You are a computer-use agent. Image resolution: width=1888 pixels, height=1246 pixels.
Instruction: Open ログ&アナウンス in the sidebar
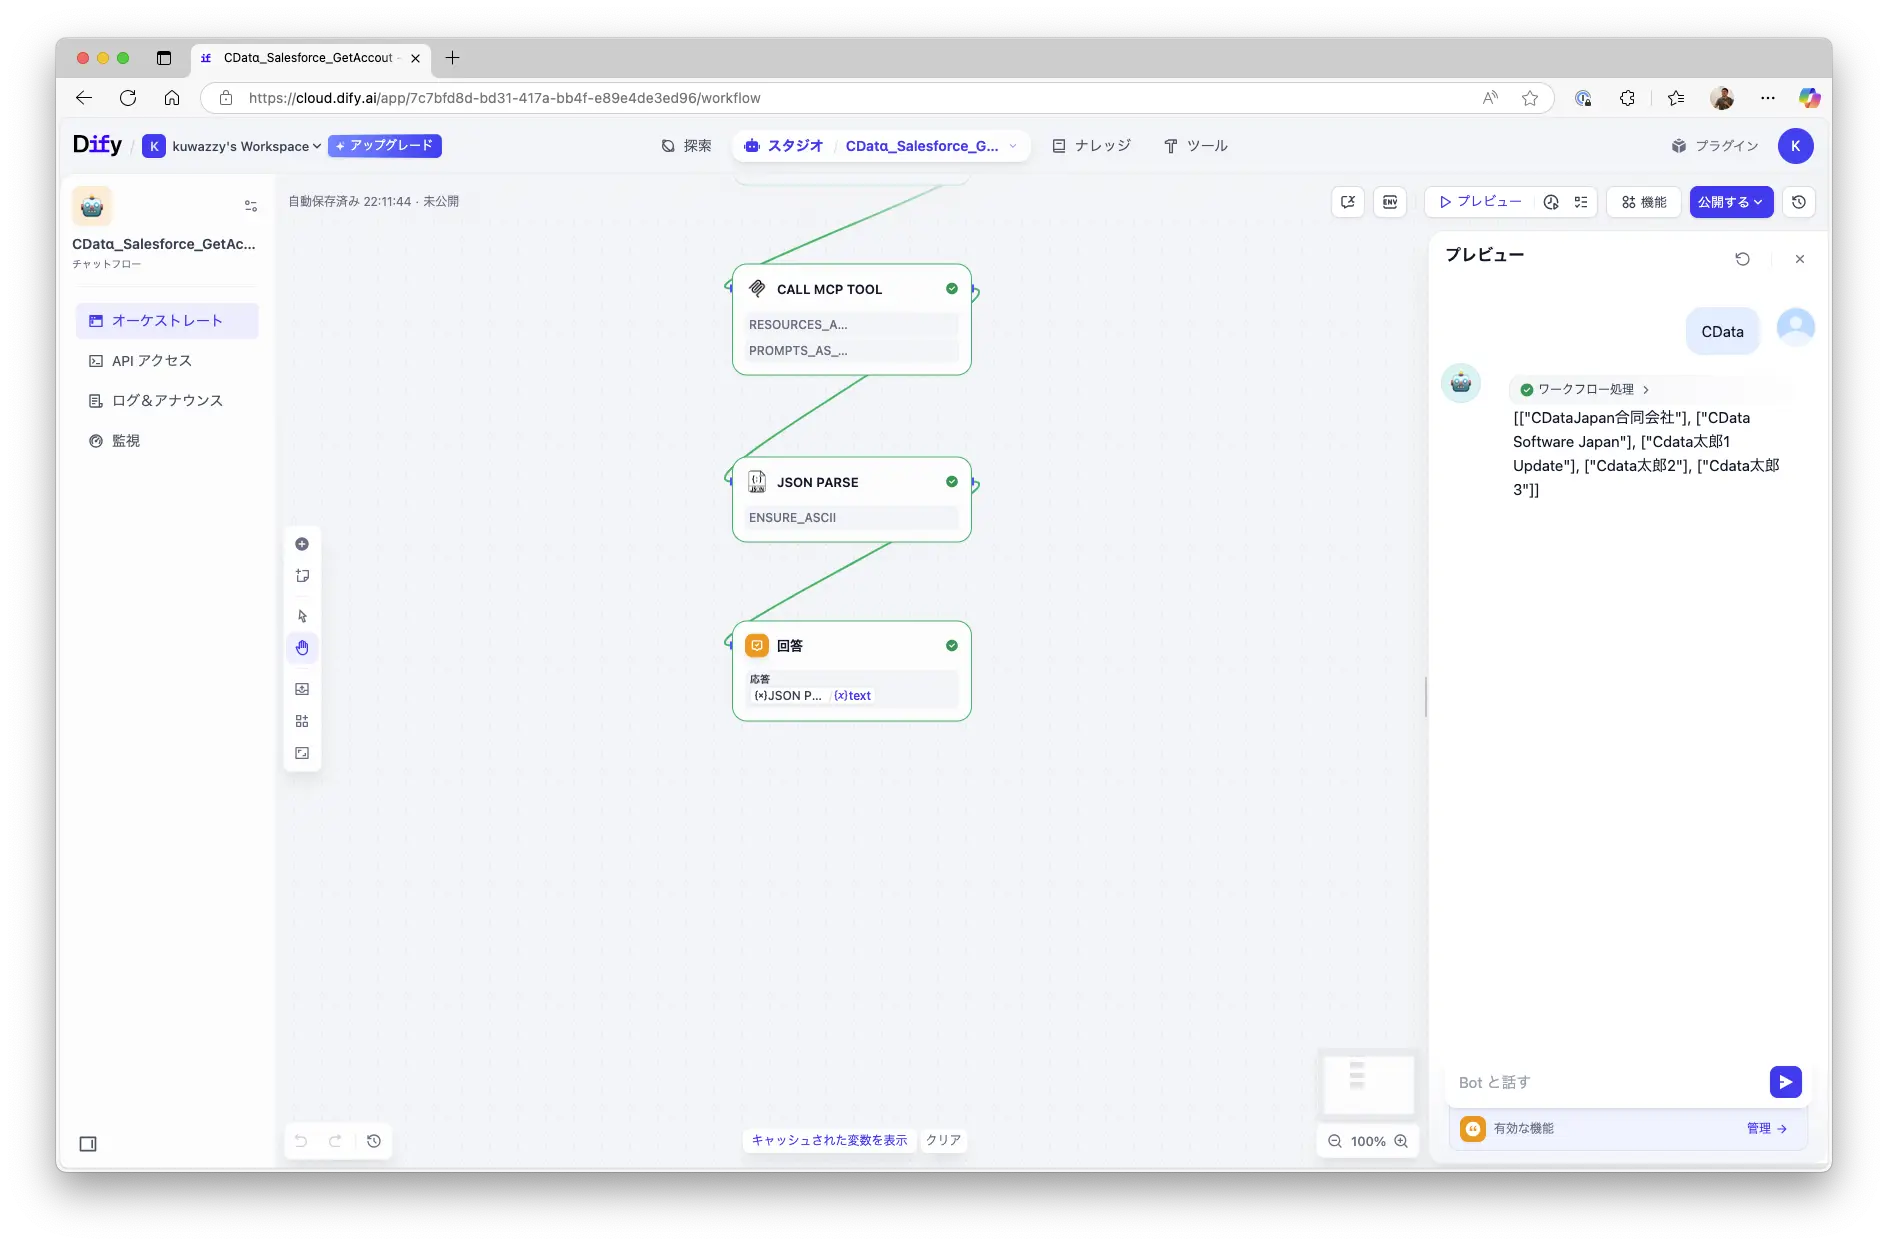pos(167,401)
